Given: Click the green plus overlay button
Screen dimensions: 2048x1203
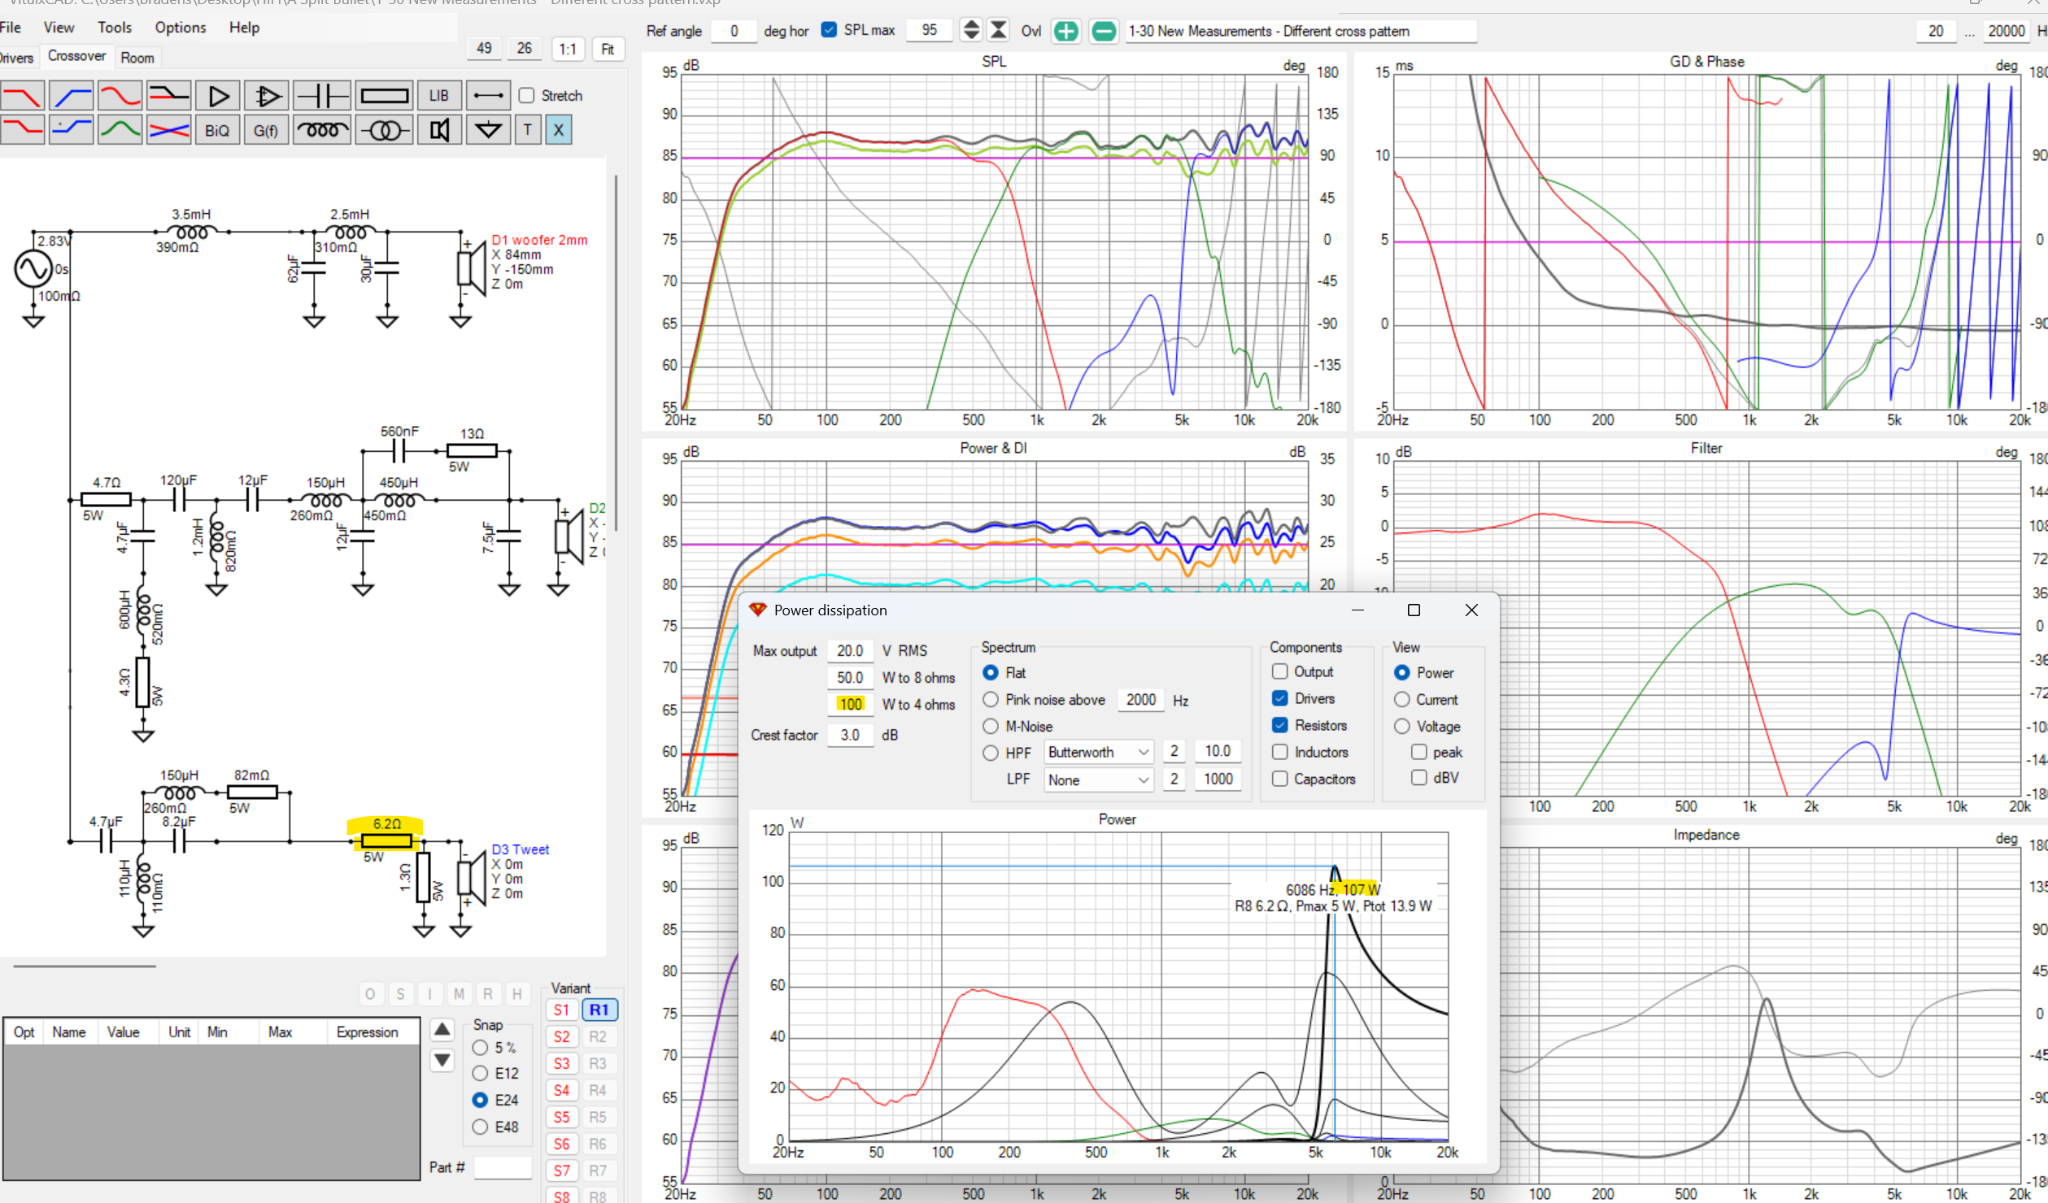Looking at the screenshot, I should (x=1066, y=31).
